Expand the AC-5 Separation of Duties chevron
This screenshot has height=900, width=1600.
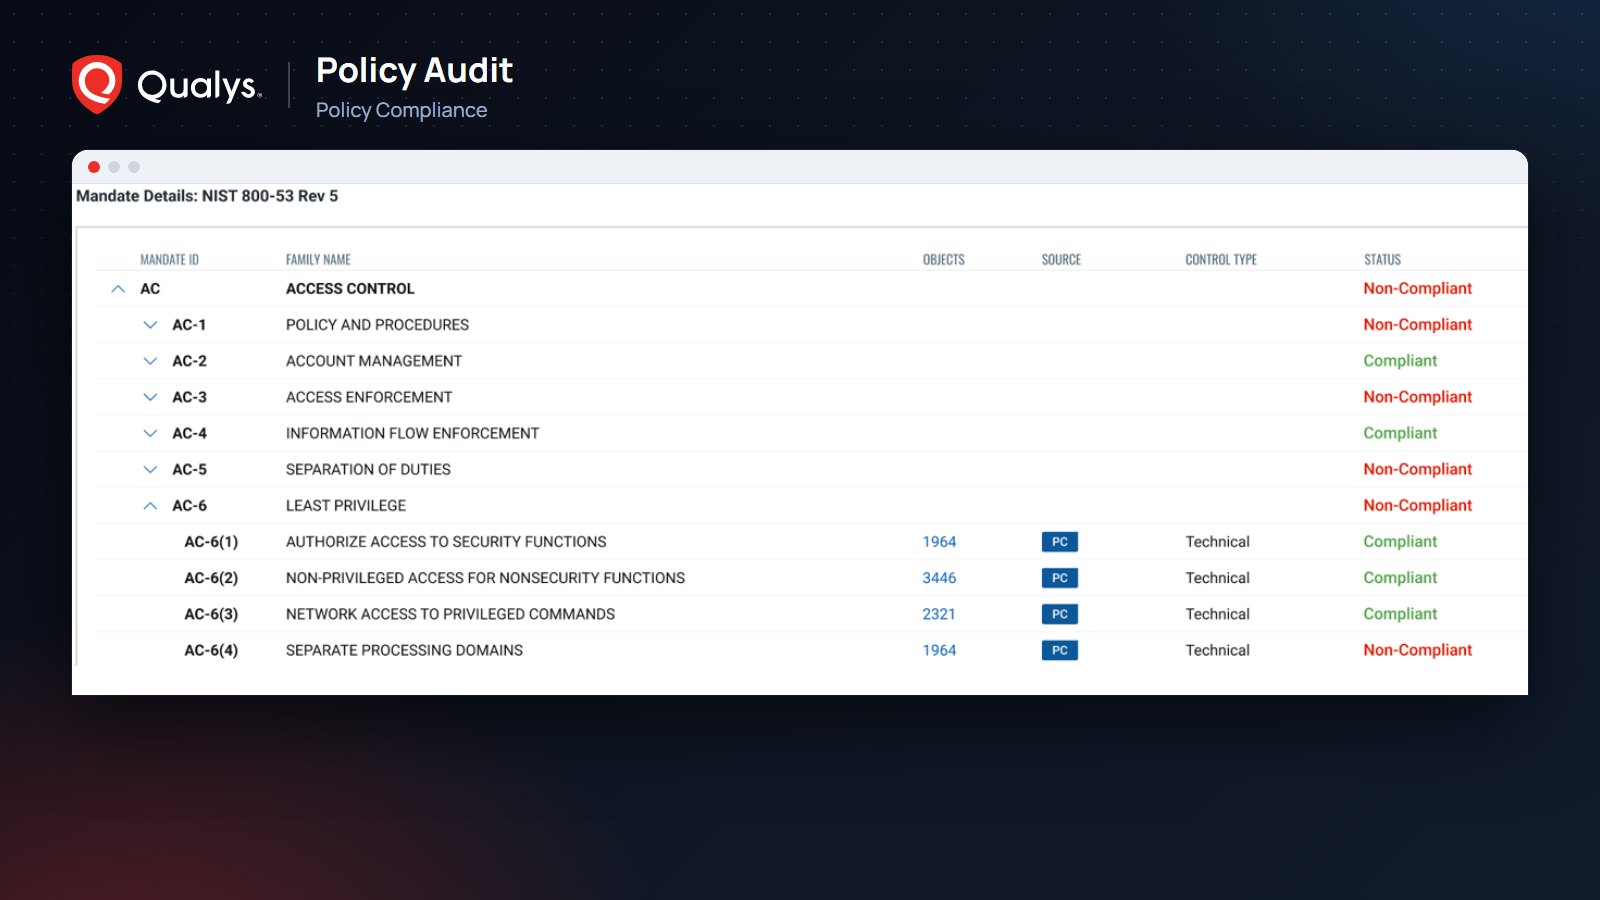[x=150, y=469]
